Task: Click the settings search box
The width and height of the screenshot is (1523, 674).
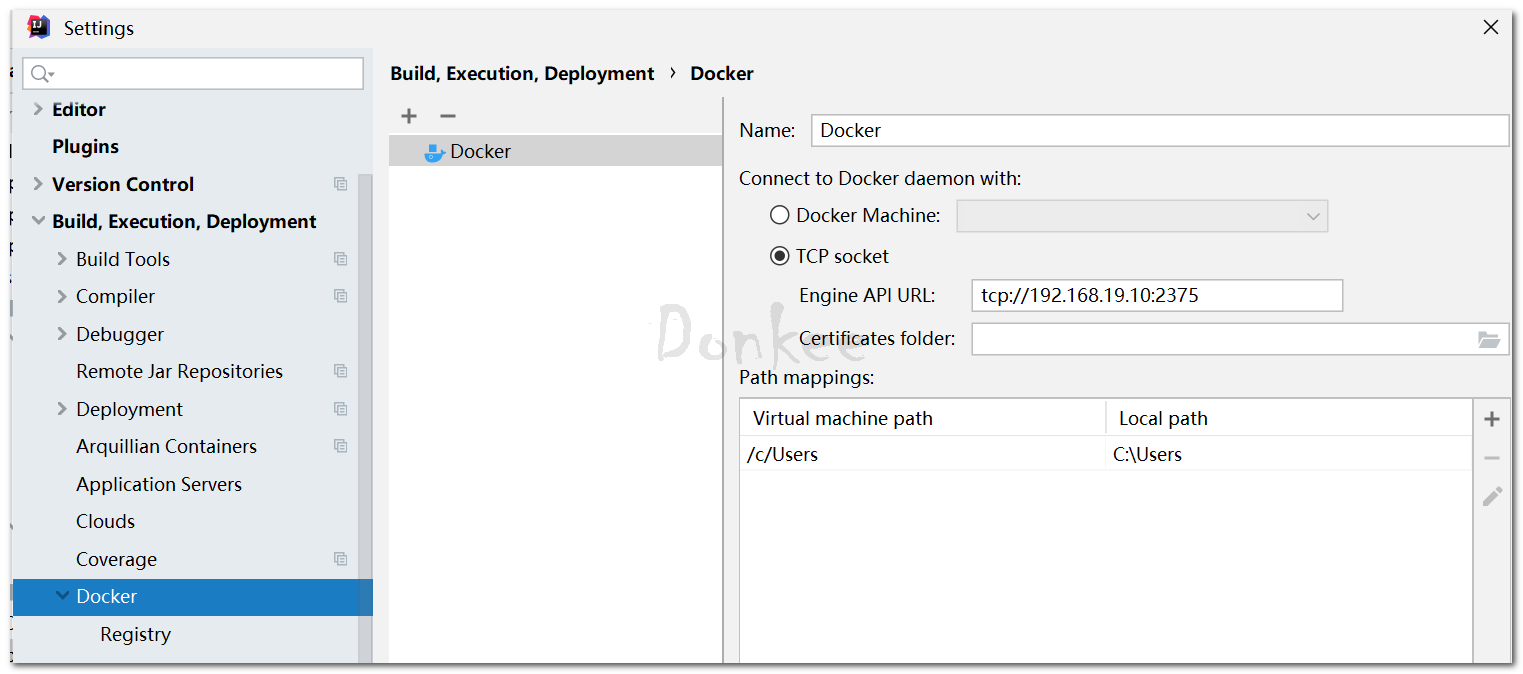Action: pyautogui.click(x=193, y=73)
